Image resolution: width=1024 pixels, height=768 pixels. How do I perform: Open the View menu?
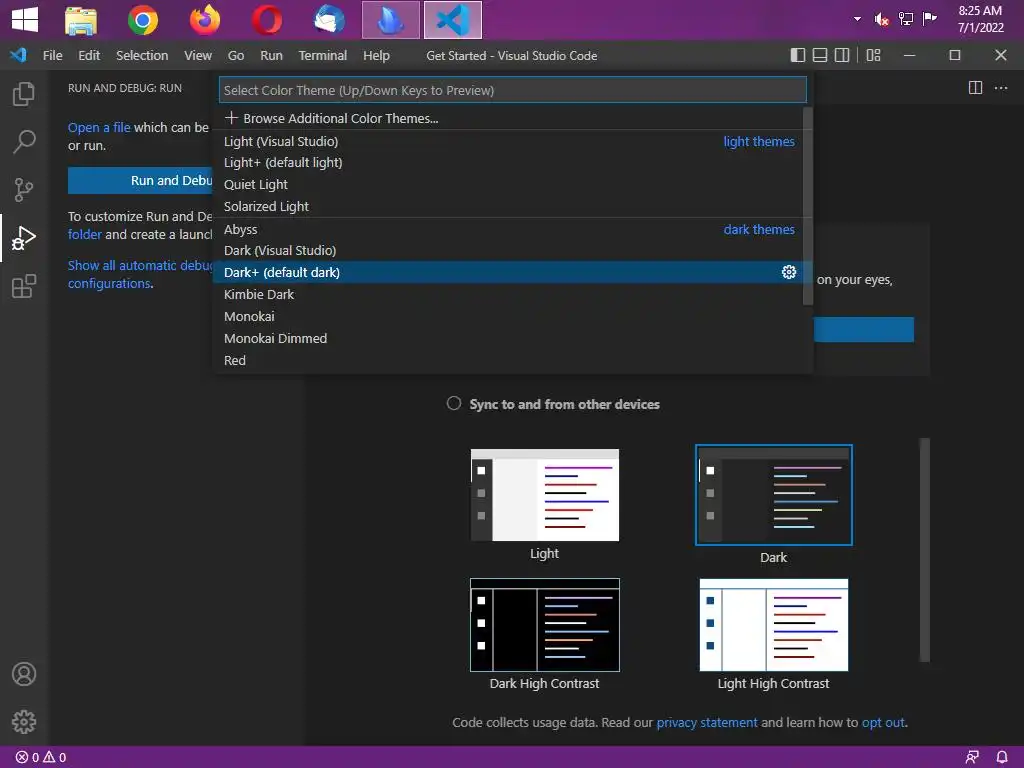click(198, 56)
